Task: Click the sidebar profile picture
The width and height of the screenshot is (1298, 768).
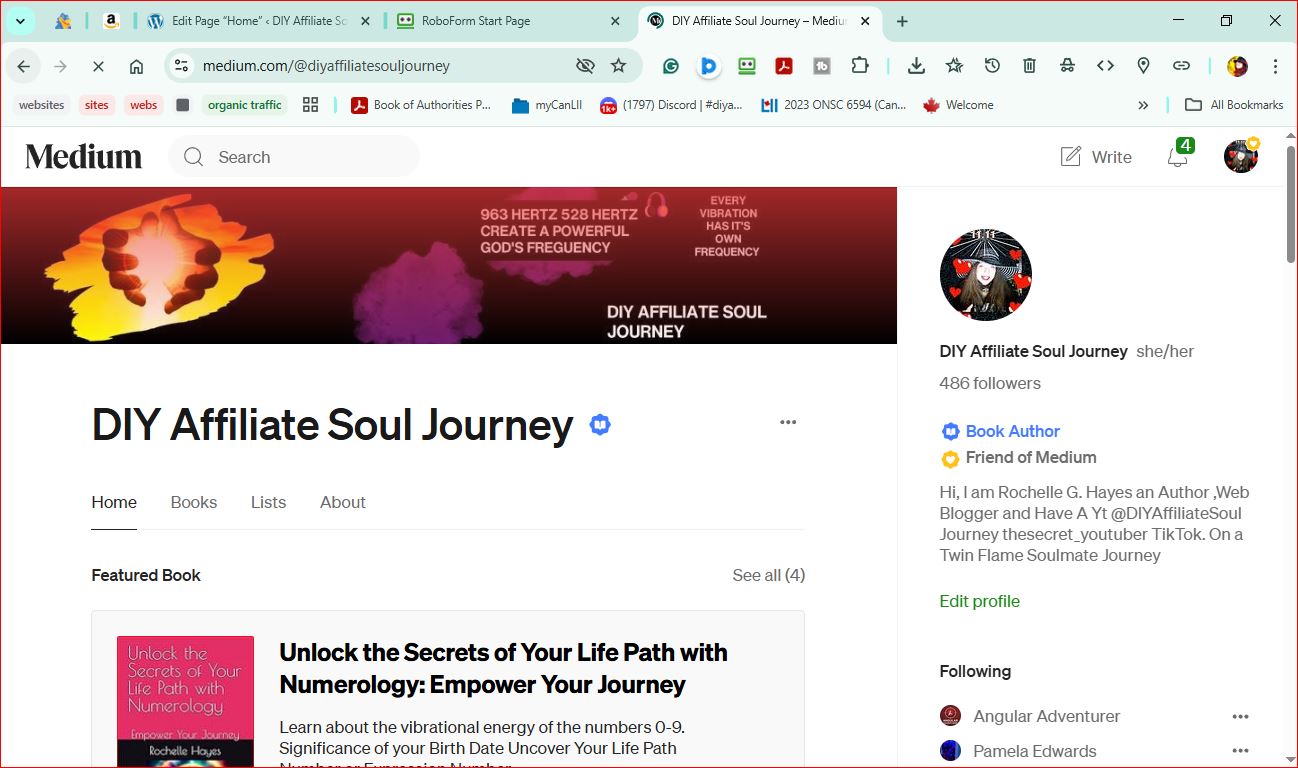Action: click(986, 275)
